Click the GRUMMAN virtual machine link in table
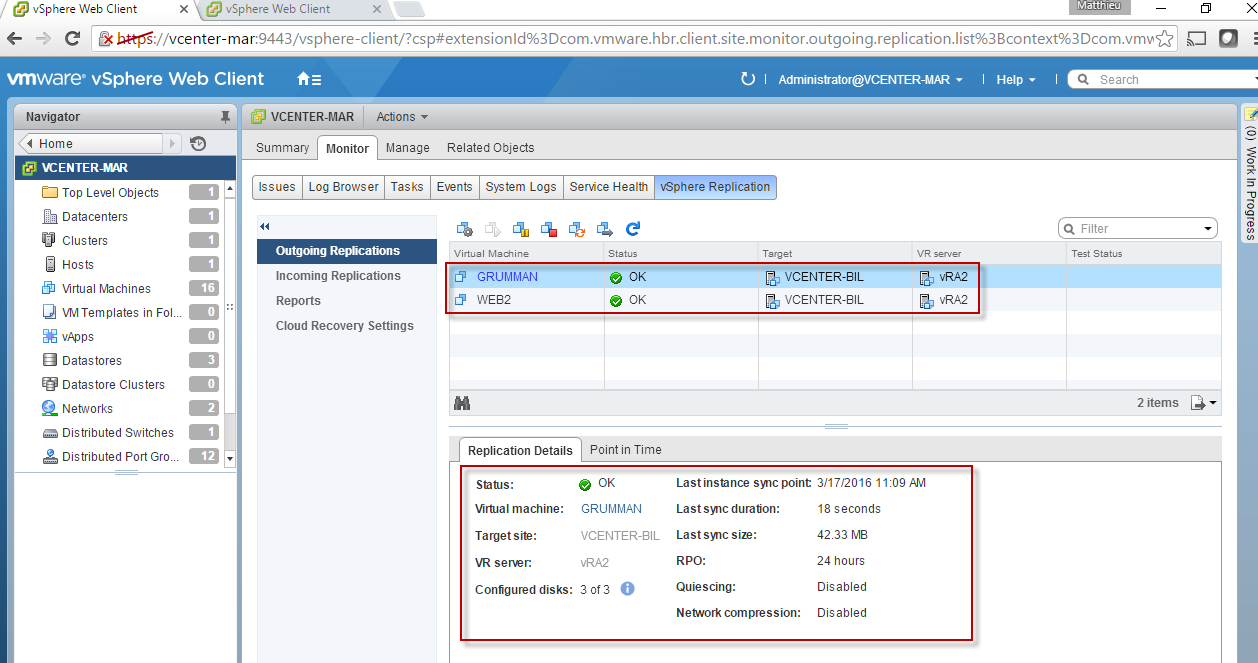 point(507,277)
